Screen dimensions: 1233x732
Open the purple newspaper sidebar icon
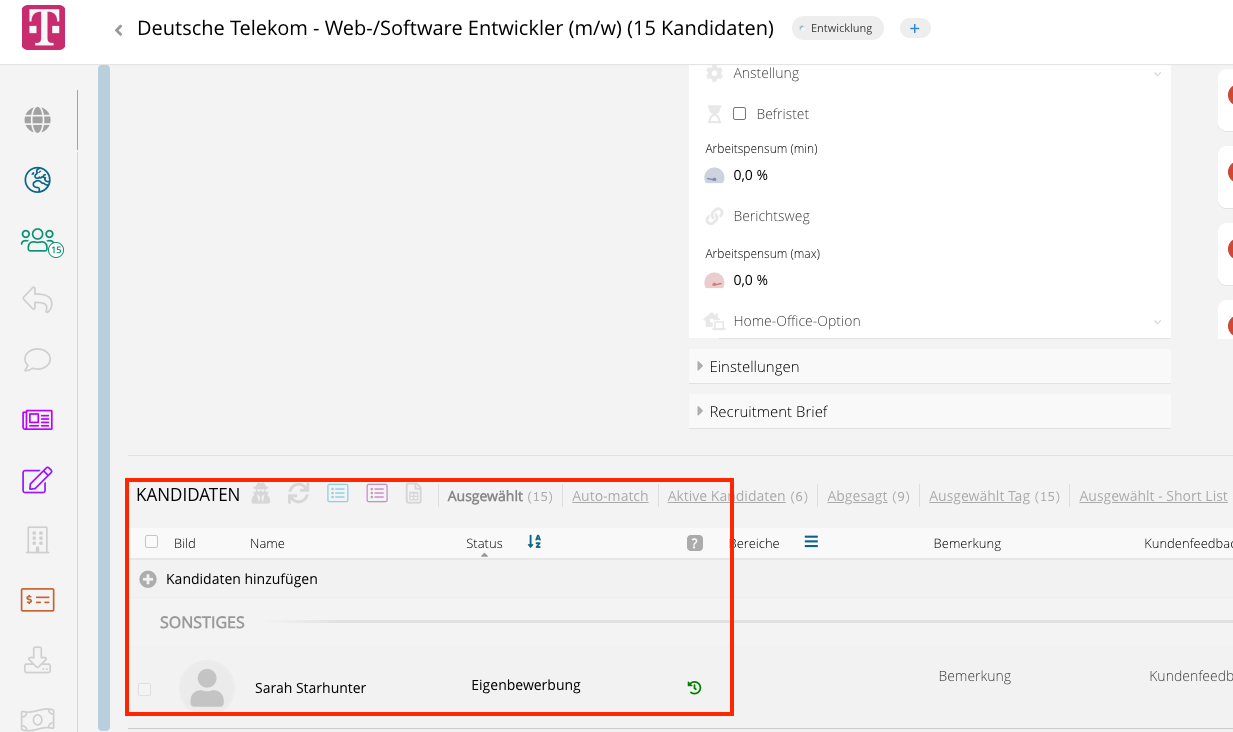pyautogui.click(x=37, y=420)
